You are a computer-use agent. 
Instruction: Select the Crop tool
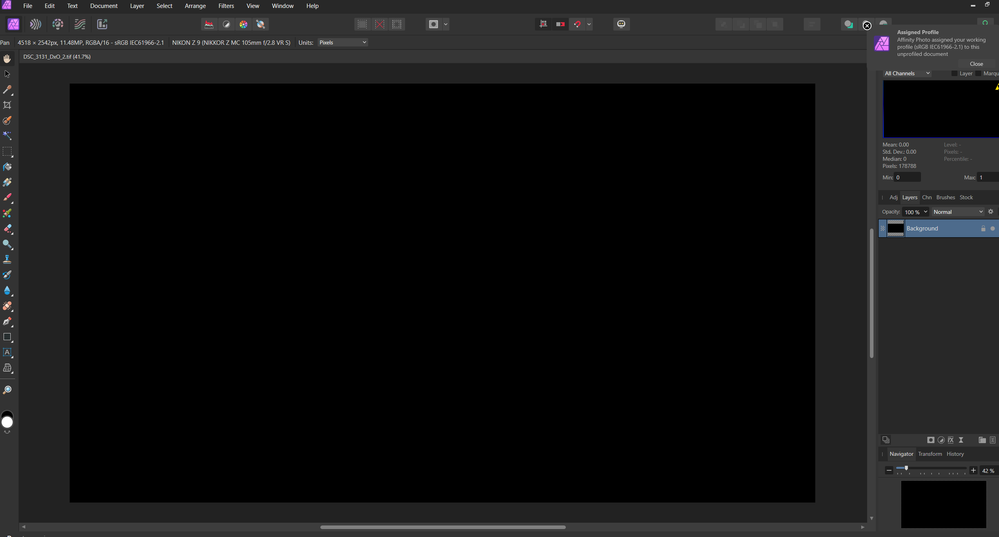[8, 105]
